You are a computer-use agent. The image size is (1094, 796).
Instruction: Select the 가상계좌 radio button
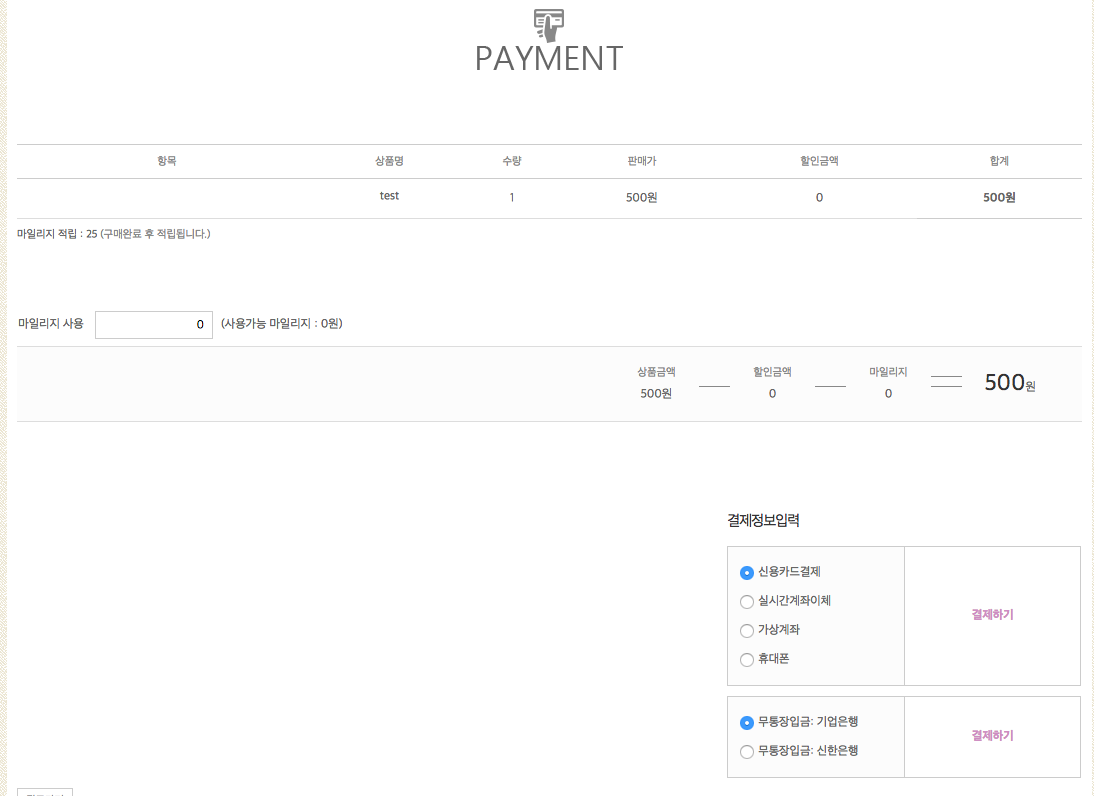[x=747, y=631]
